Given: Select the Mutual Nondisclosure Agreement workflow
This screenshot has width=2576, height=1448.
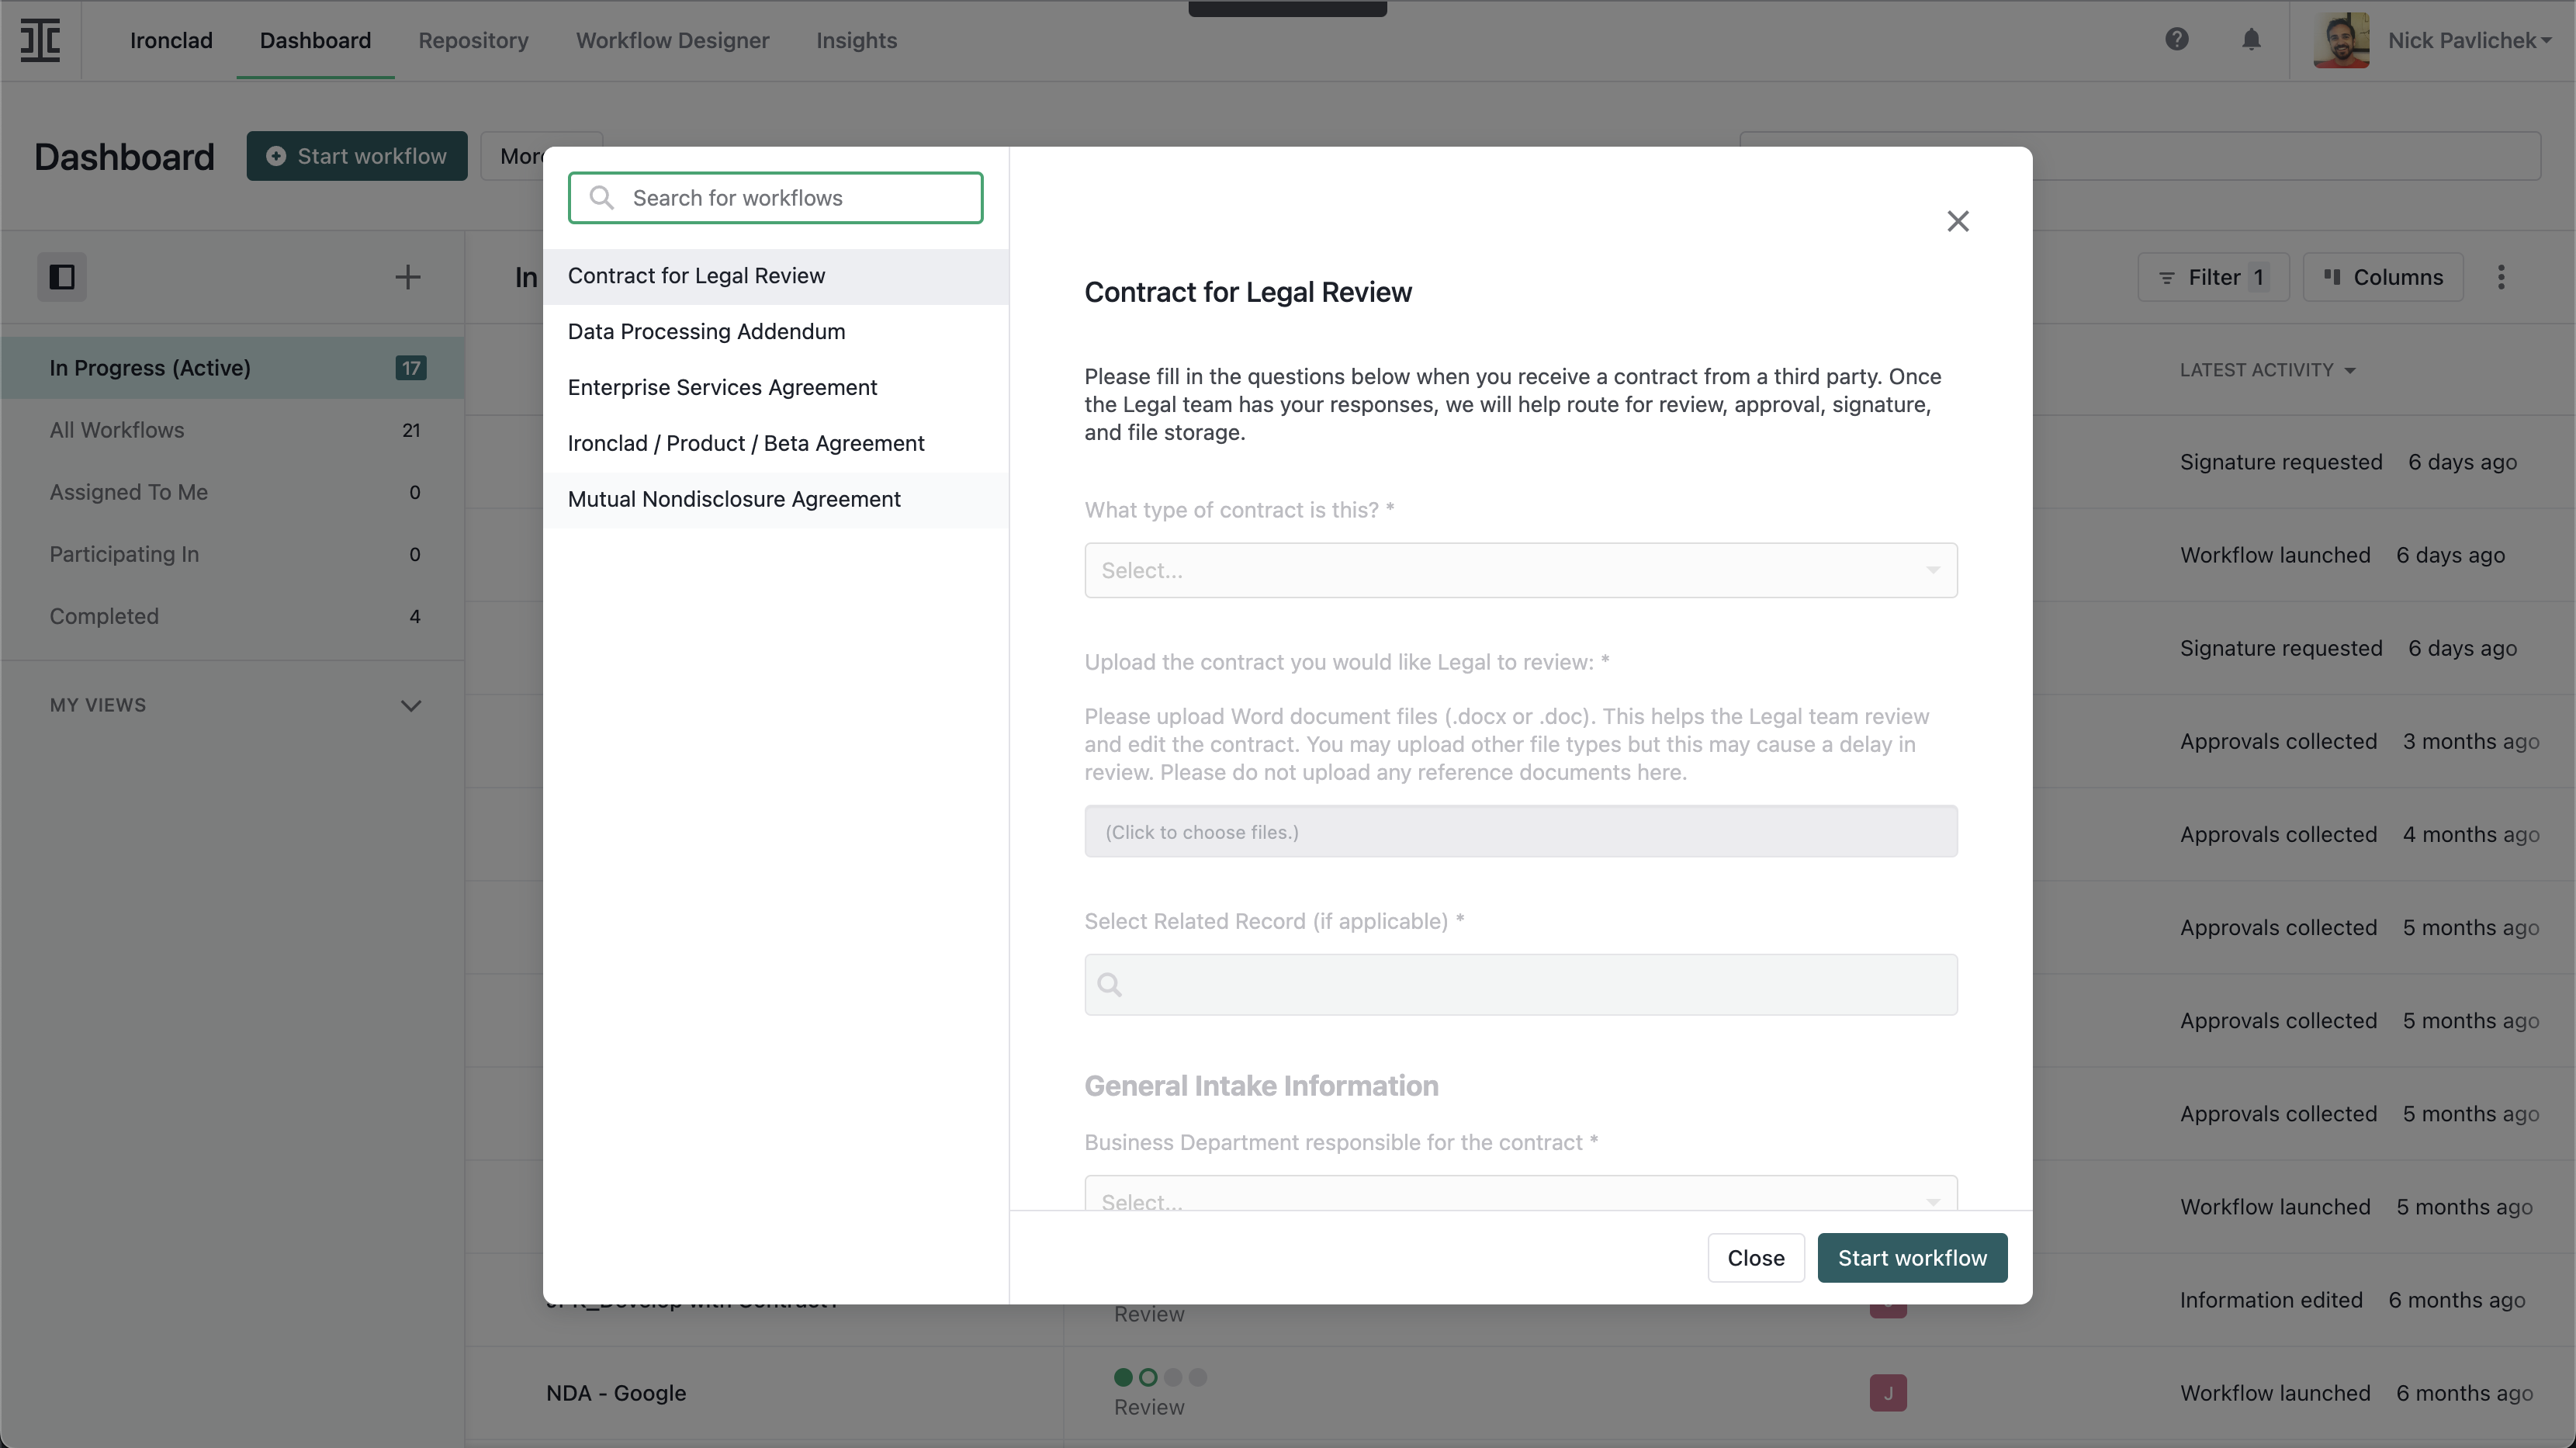Looking at the screenshot, I should (733, 499).
